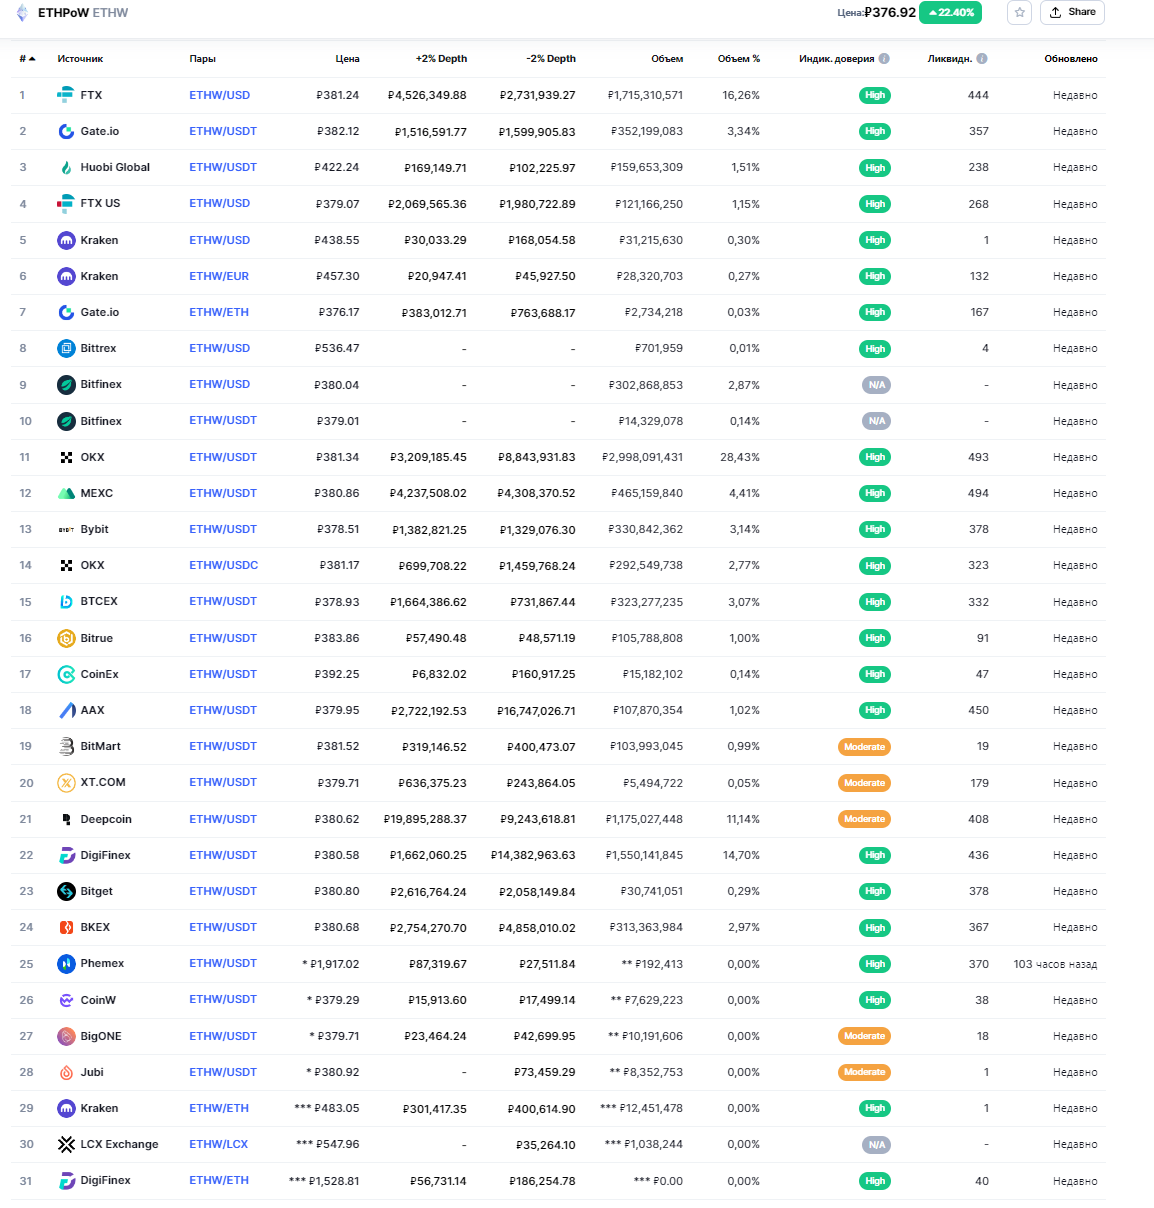
Task: Click Gate.io logo in row 2
Action: (66, 131)
